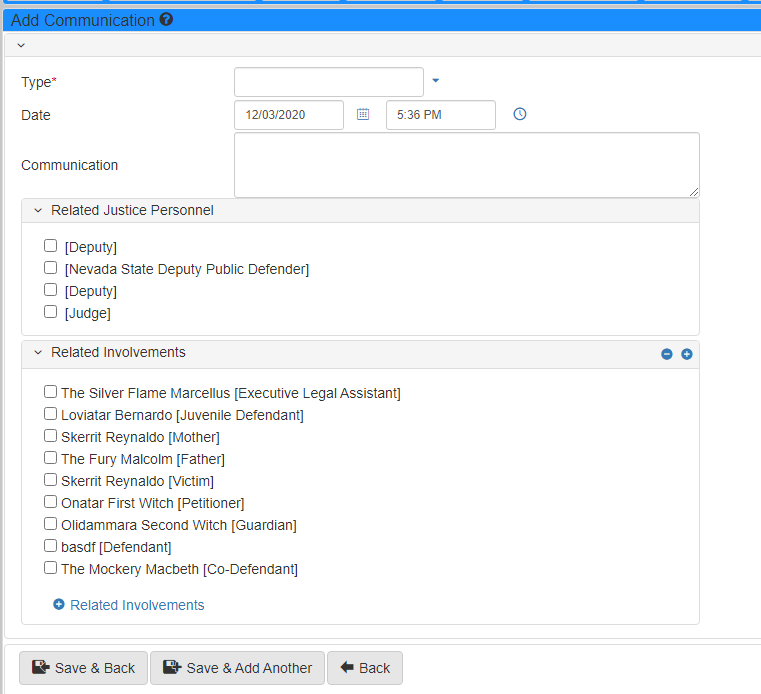761x694 pixels.
Task: Select Onatar First Witch [Petitioner] checkbox
Action: click(x=50, y=502)
